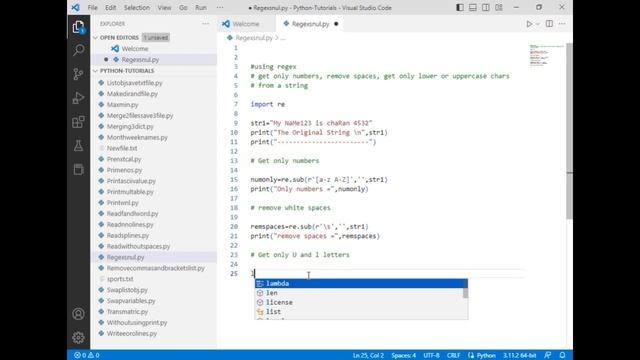
Task: Switch to the Regexsnul.py tab
Action: [x=311, y=24]
